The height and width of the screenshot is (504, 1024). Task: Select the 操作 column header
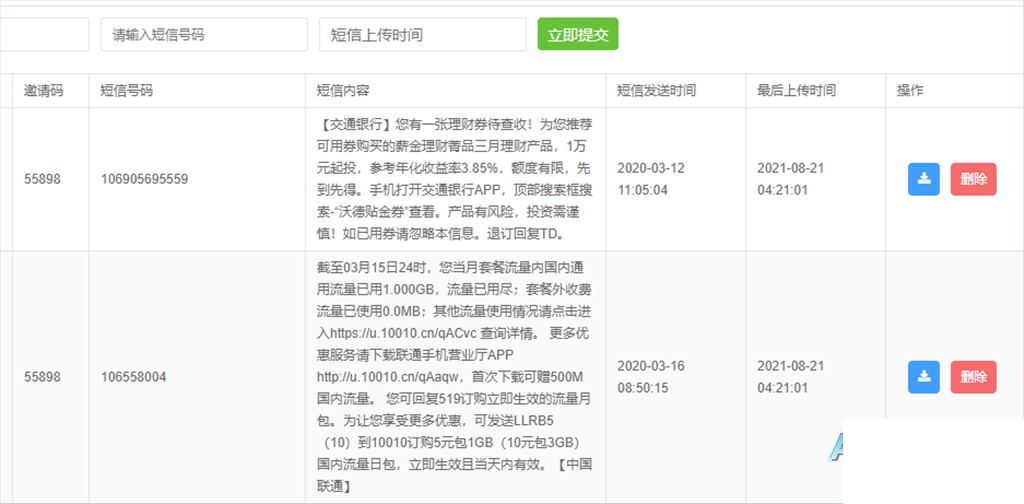[x=910, y=91]
